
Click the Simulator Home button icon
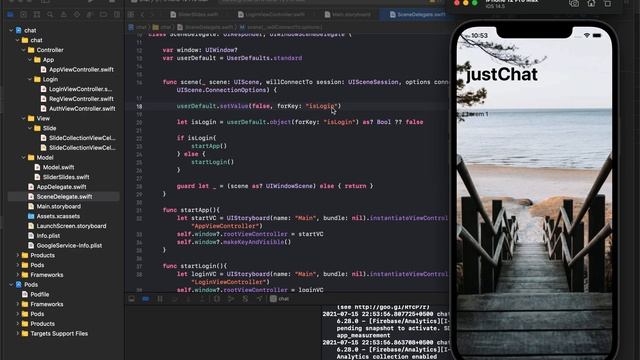(591, 4)
